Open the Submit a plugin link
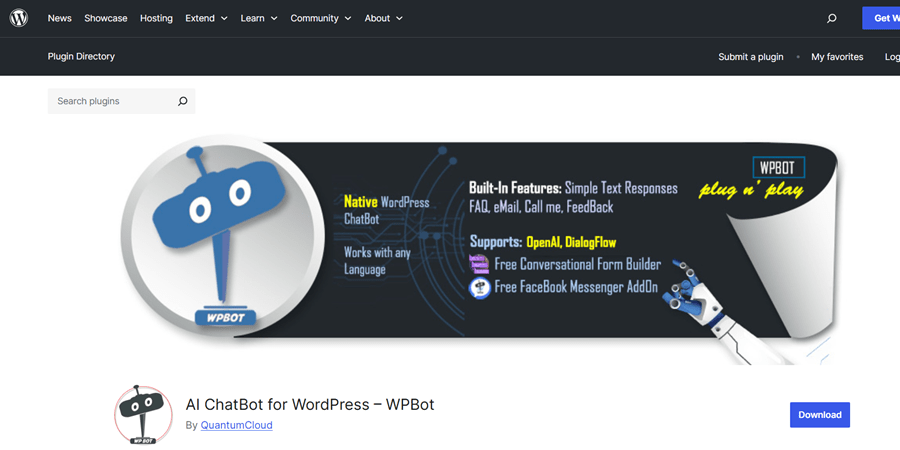Screen dimensions: 900x450 pyautogui.click(x=750, y=57)
